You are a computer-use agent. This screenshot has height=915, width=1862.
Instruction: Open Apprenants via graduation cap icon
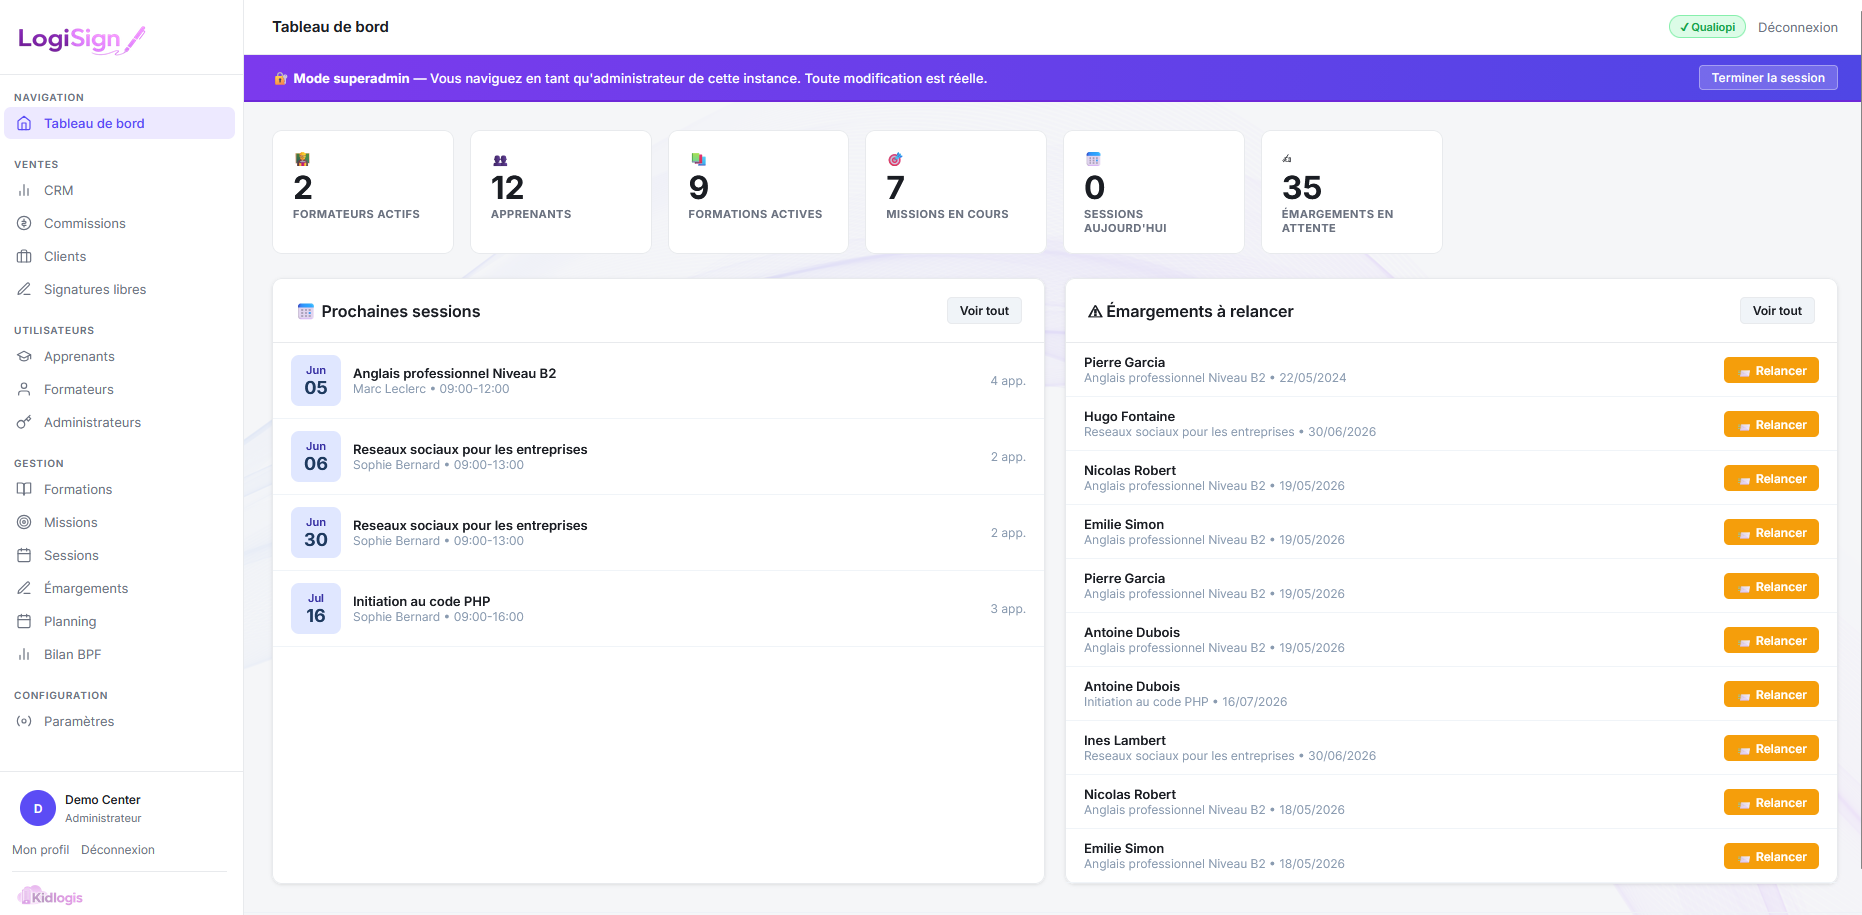click(24, 356)
